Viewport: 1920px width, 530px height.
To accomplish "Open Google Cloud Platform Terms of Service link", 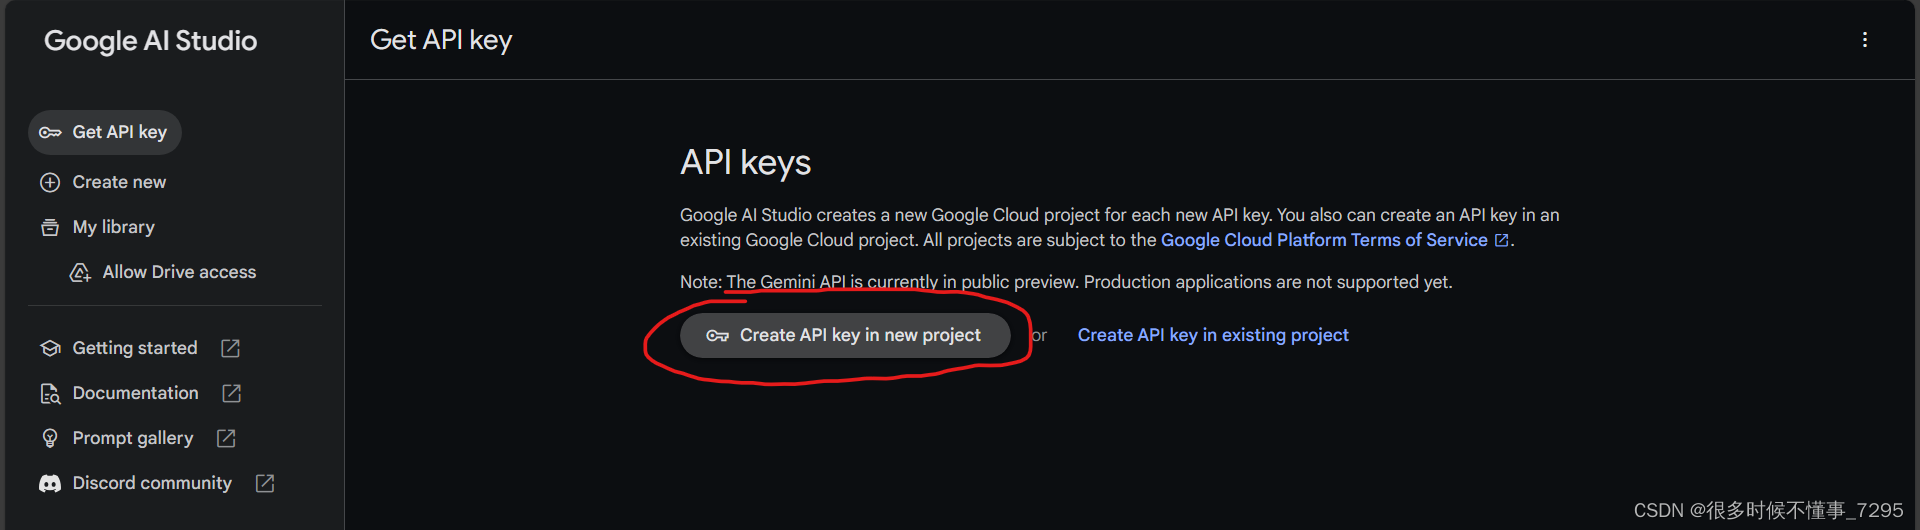I will [1324, 240].
